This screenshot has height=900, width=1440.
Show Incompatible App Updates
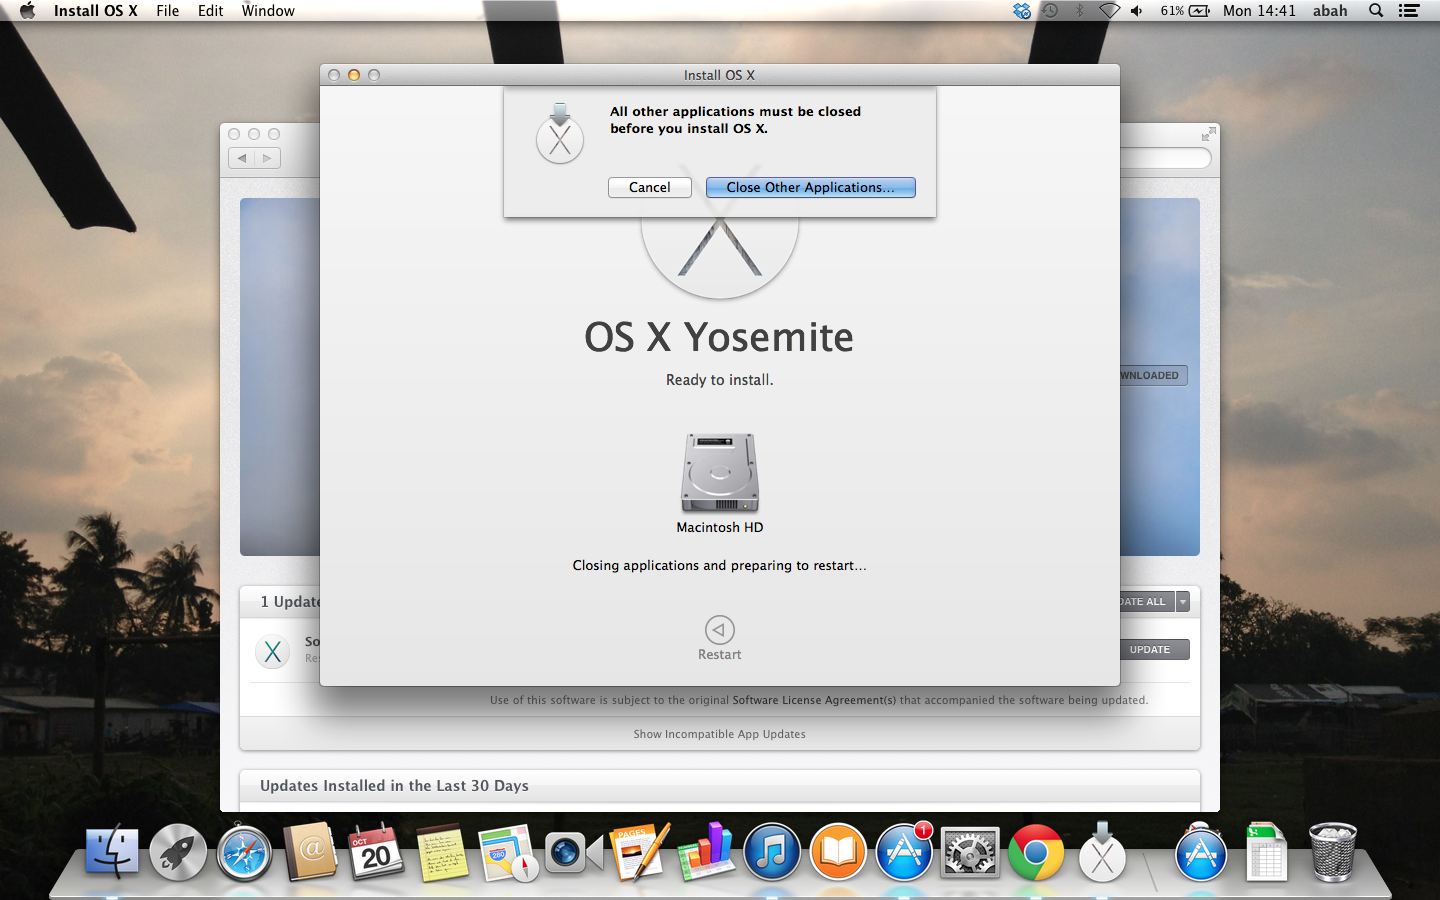(x=719, y=734)
